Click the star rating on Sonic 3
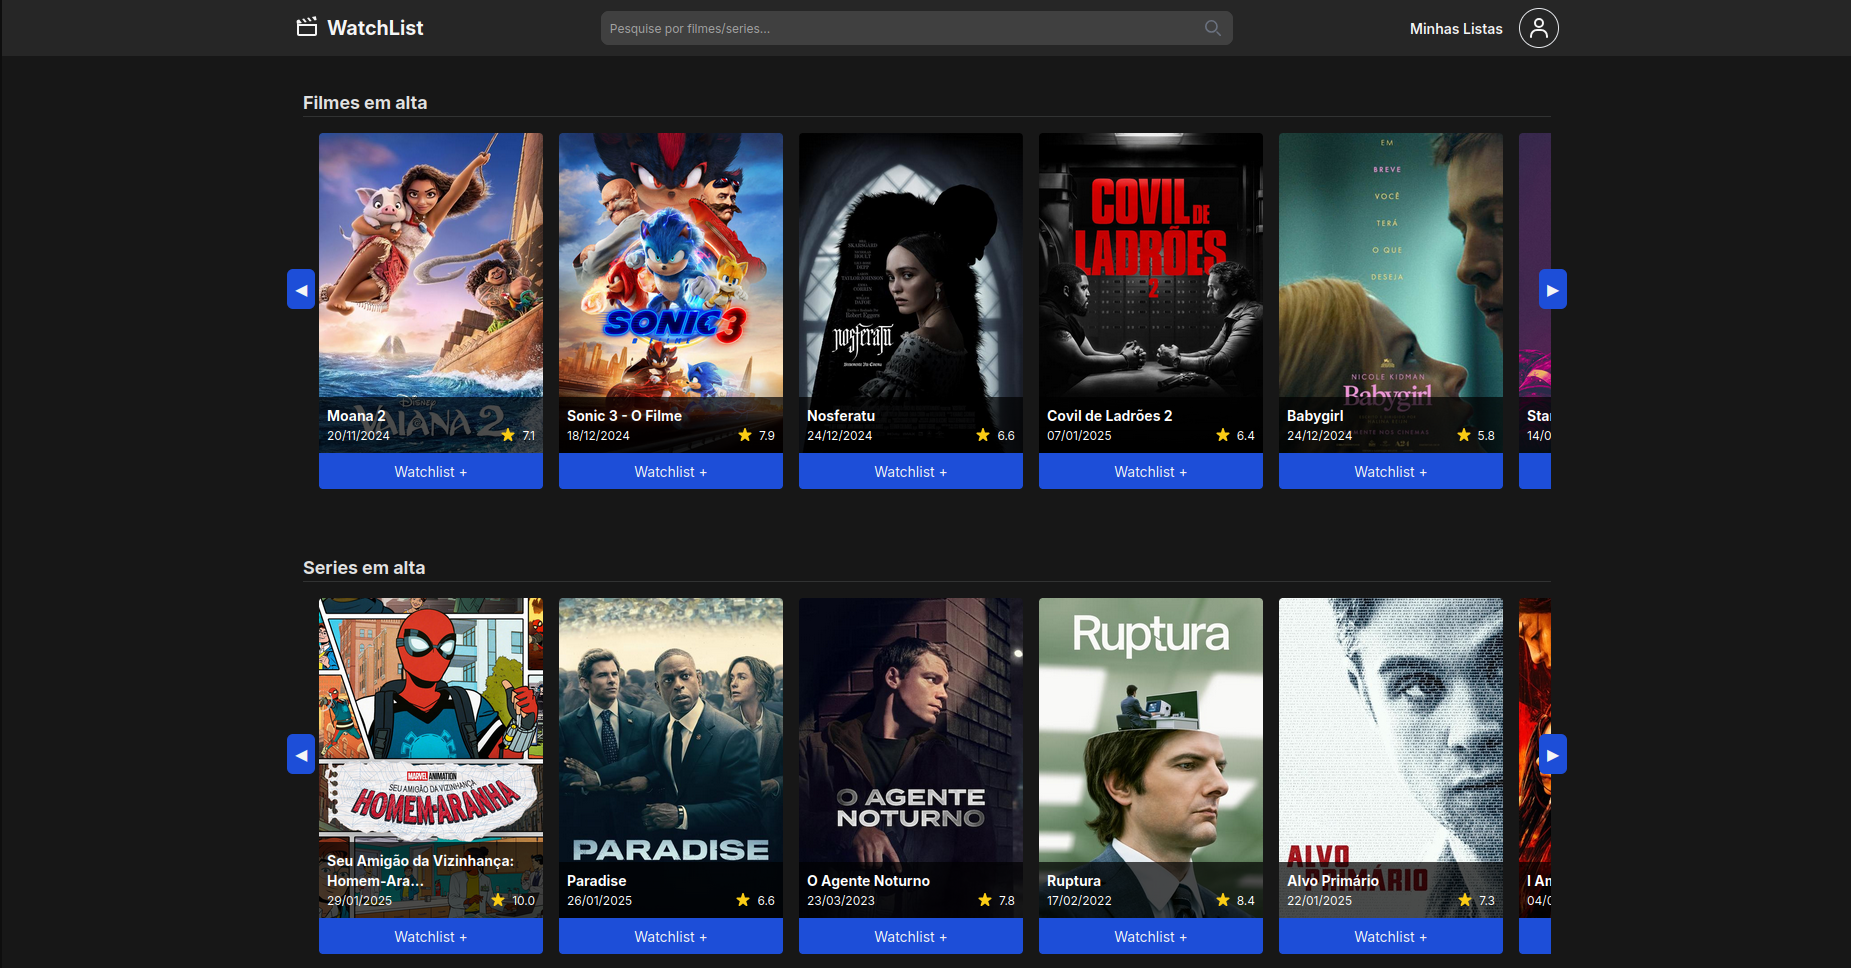Screen dimensions: 1851x968 757,435
